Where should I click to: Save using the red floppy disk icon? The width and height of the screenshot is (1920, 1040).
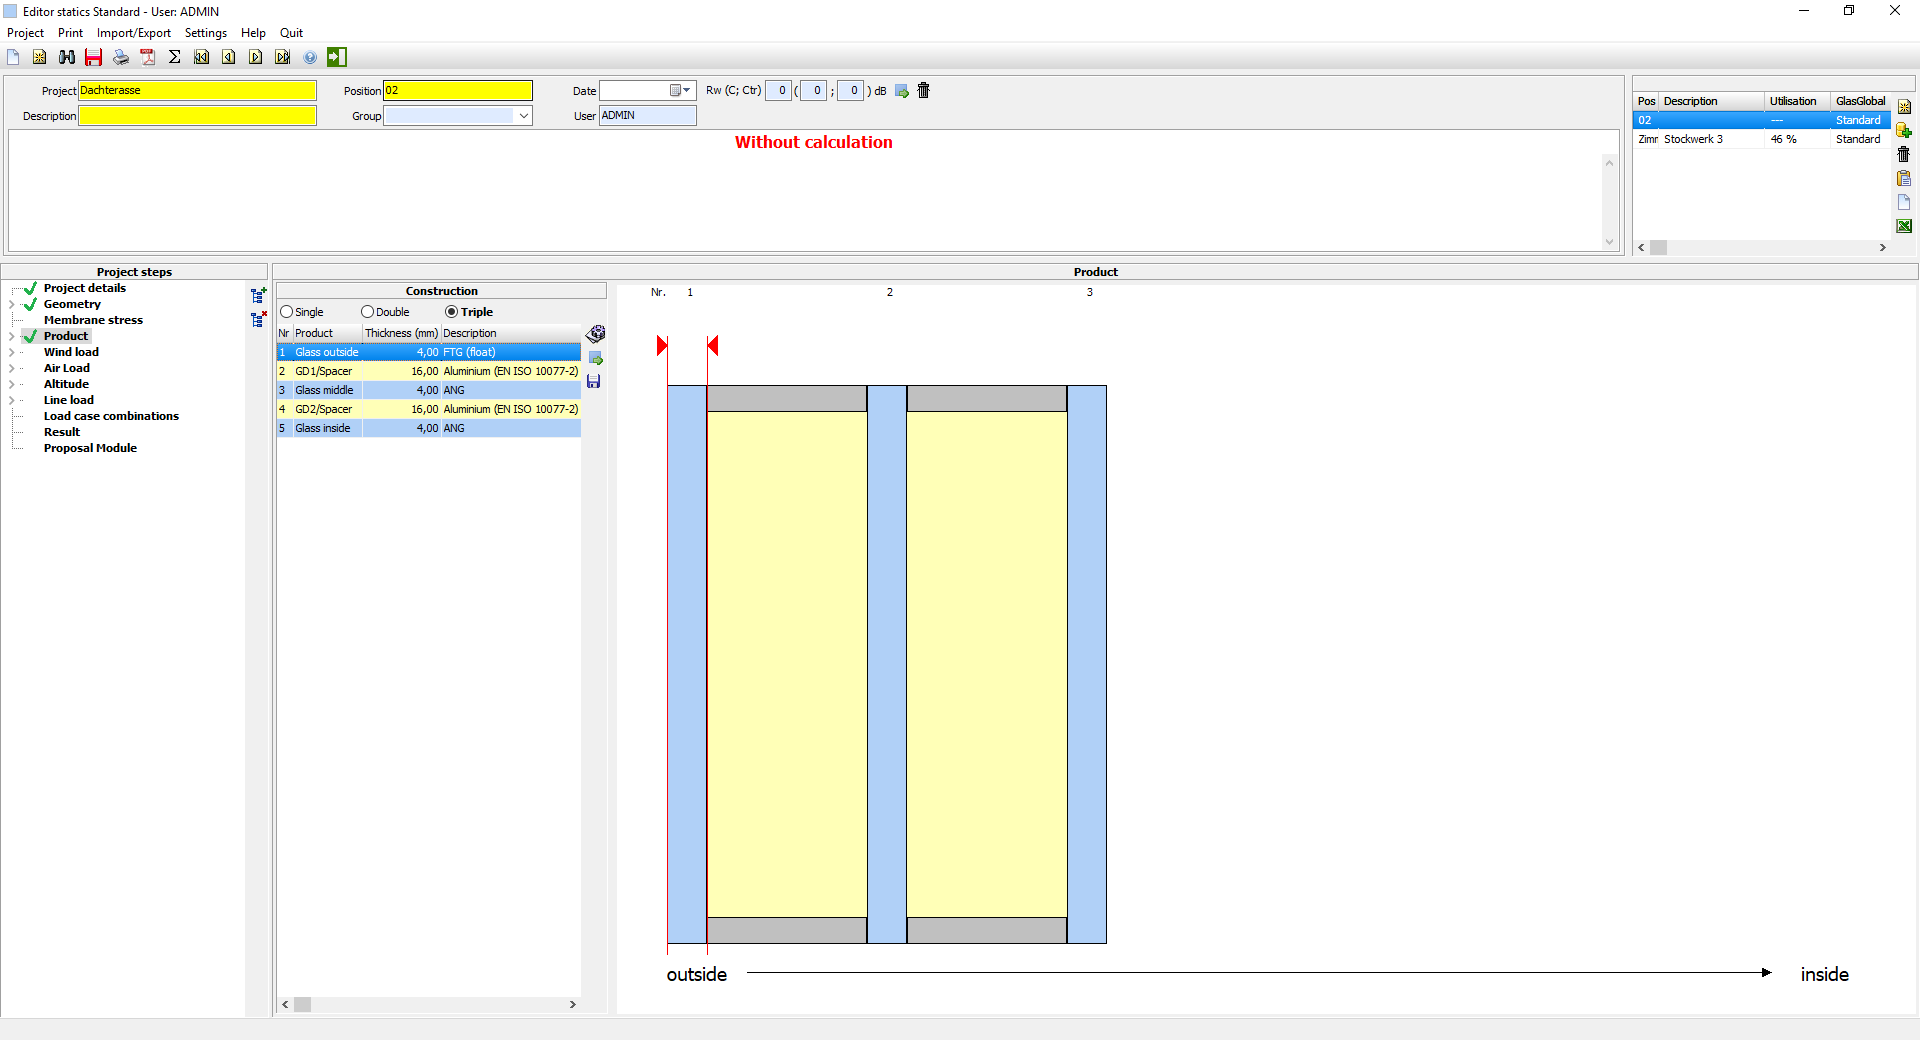[94, 57]
